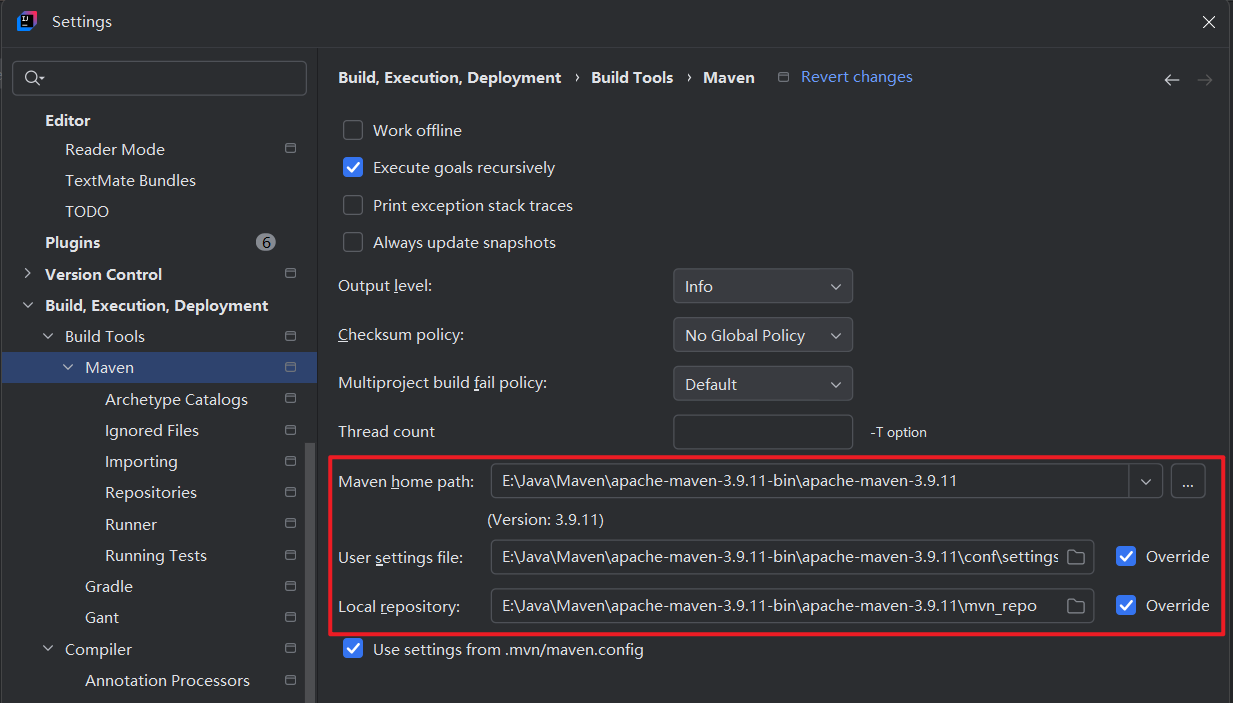The width and height of the screenshot is (1233, 703).
Task: Open Reader Mode settings
Action: tap(115, 149)
